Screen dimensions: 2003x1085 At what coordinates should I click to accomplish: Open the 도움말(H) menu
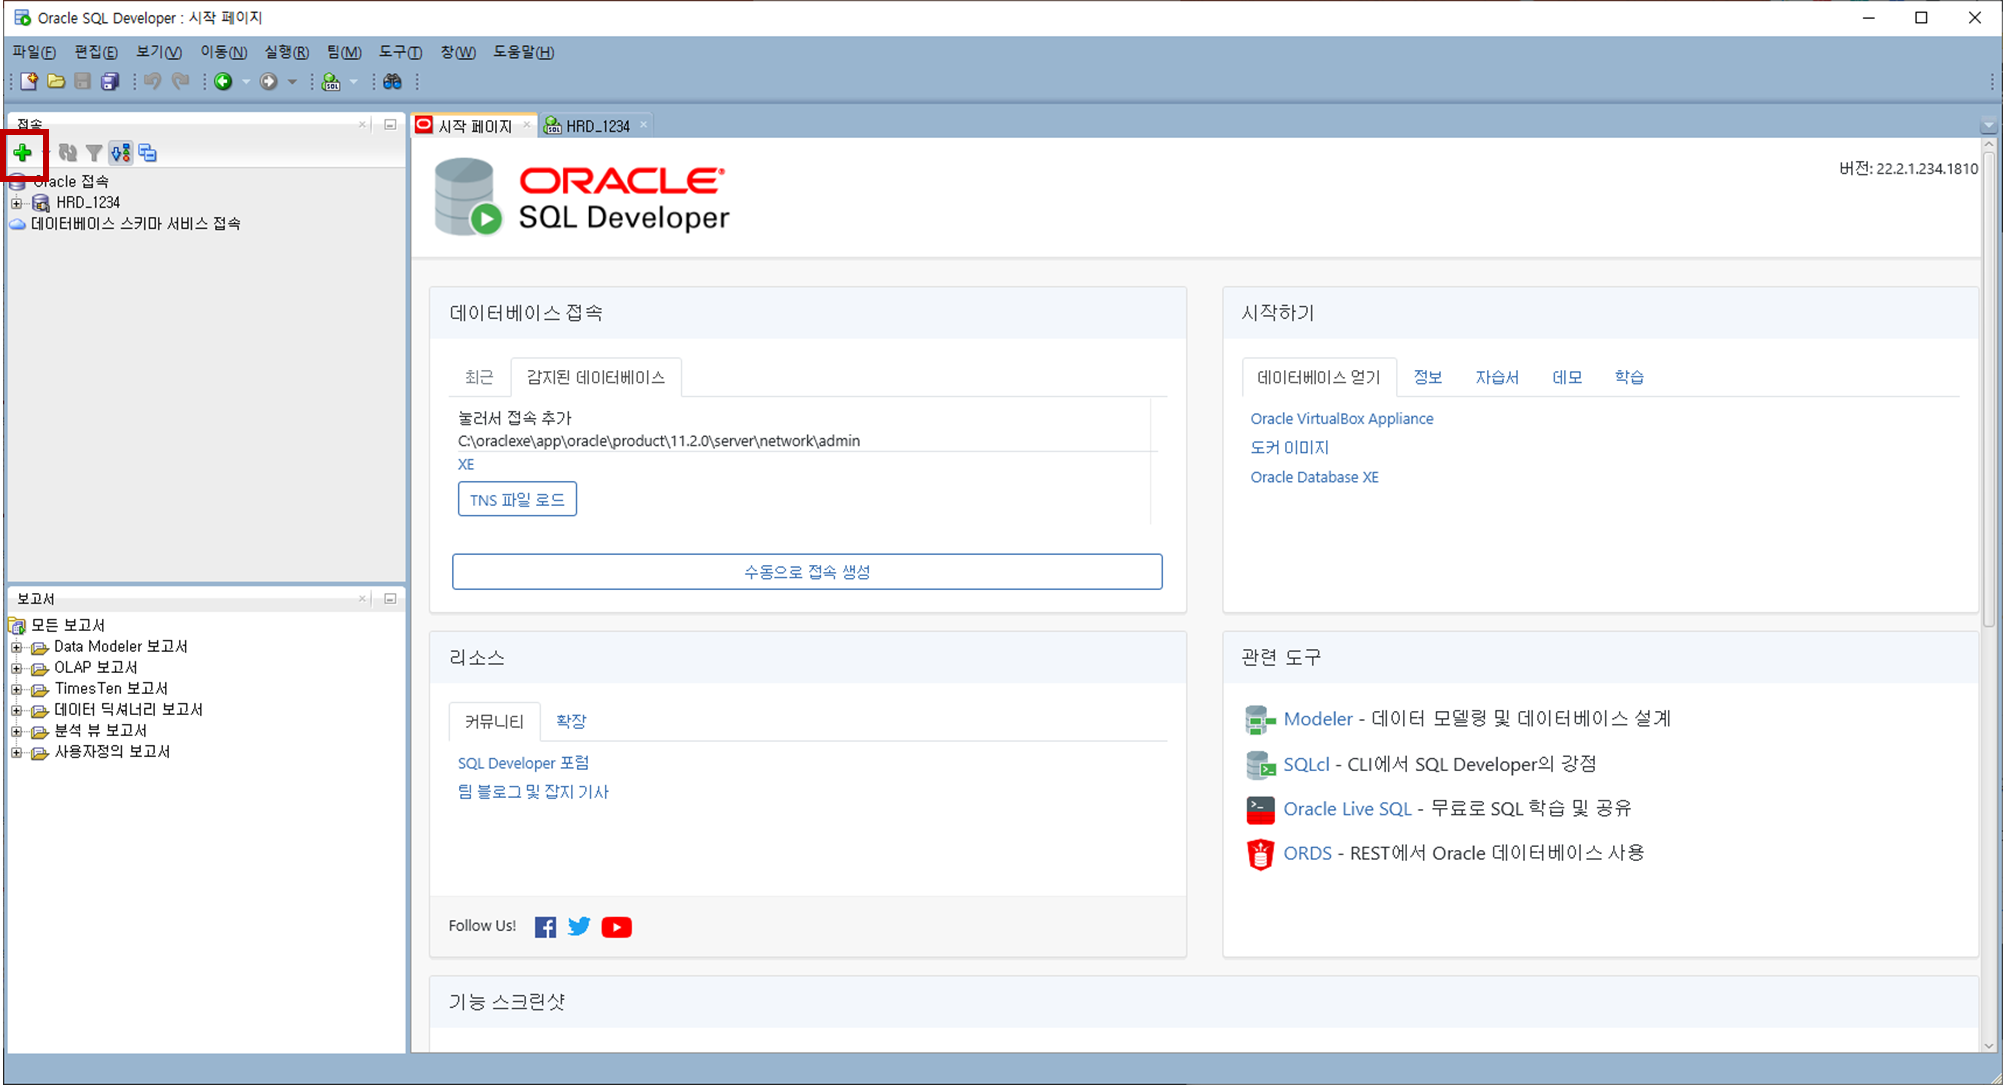(x=523, y=52)
